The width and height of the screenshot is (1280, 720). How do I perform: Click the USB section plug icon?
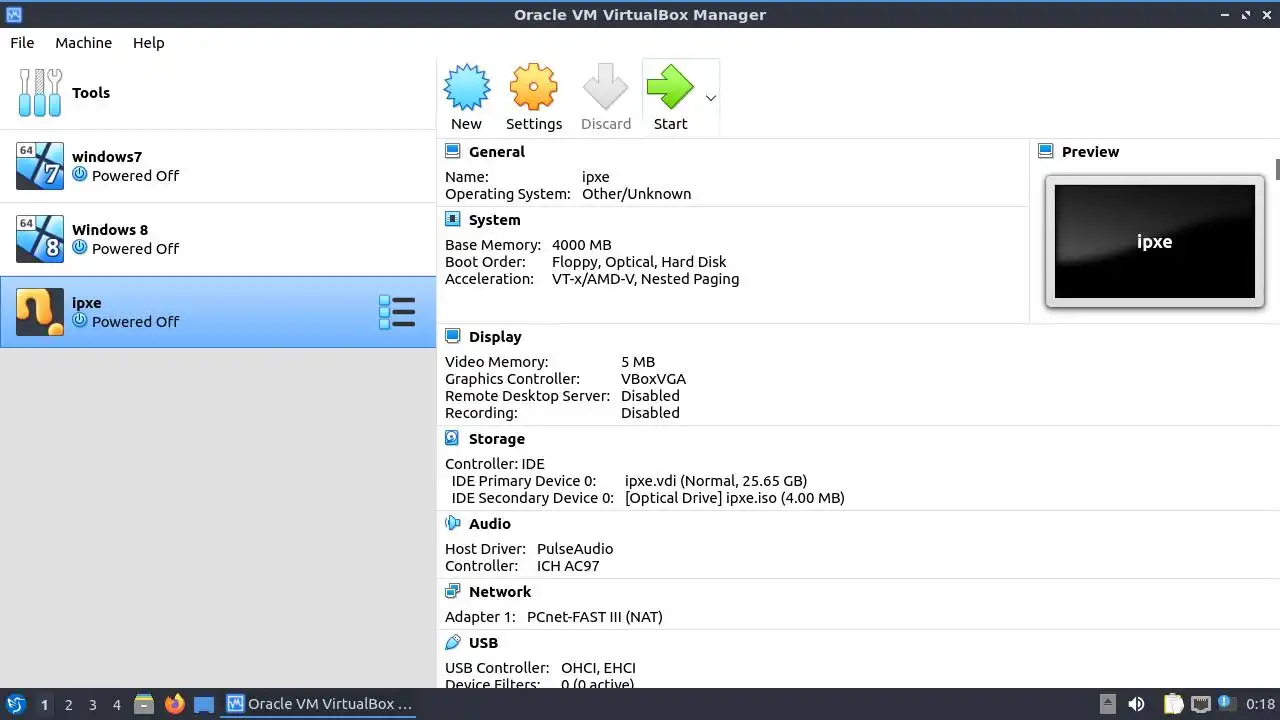[x=452, y=642]
